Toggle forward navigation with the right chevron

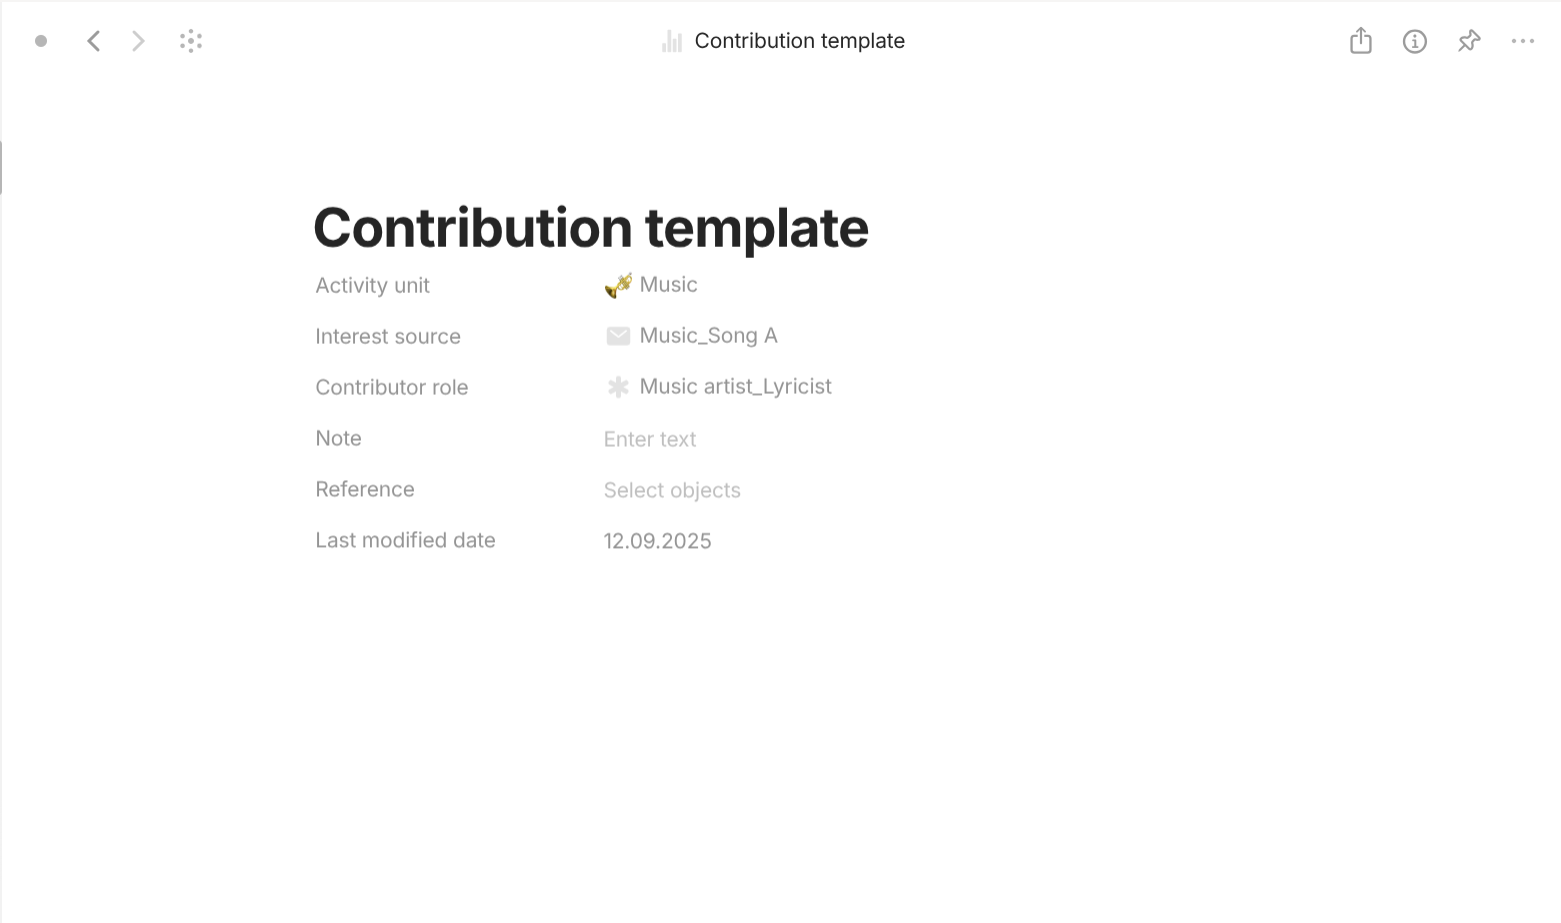(138, 41)
